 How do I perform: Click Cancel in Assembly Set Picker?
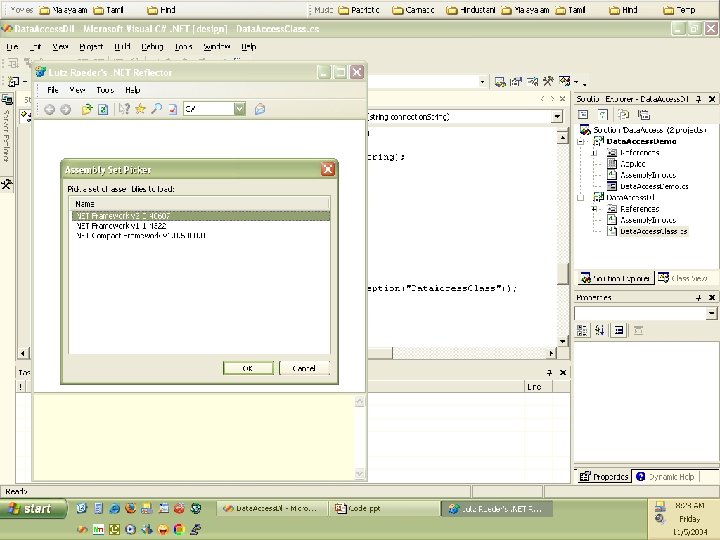[x=304, y=368]
